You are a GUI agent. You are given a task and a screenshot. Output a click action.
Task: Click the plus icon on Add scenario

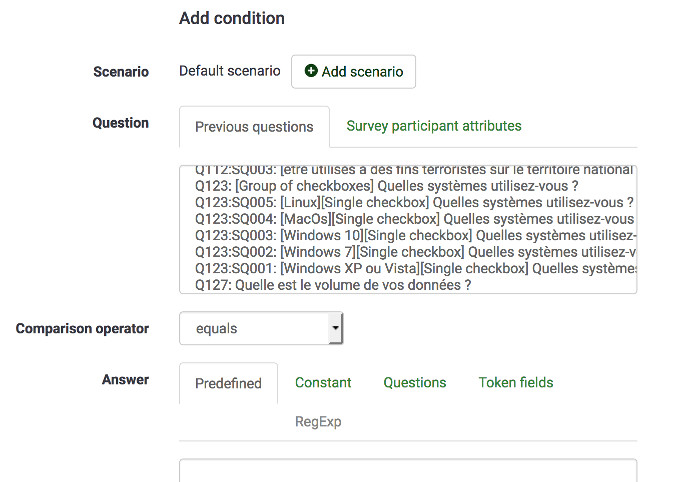coord(311,72)
